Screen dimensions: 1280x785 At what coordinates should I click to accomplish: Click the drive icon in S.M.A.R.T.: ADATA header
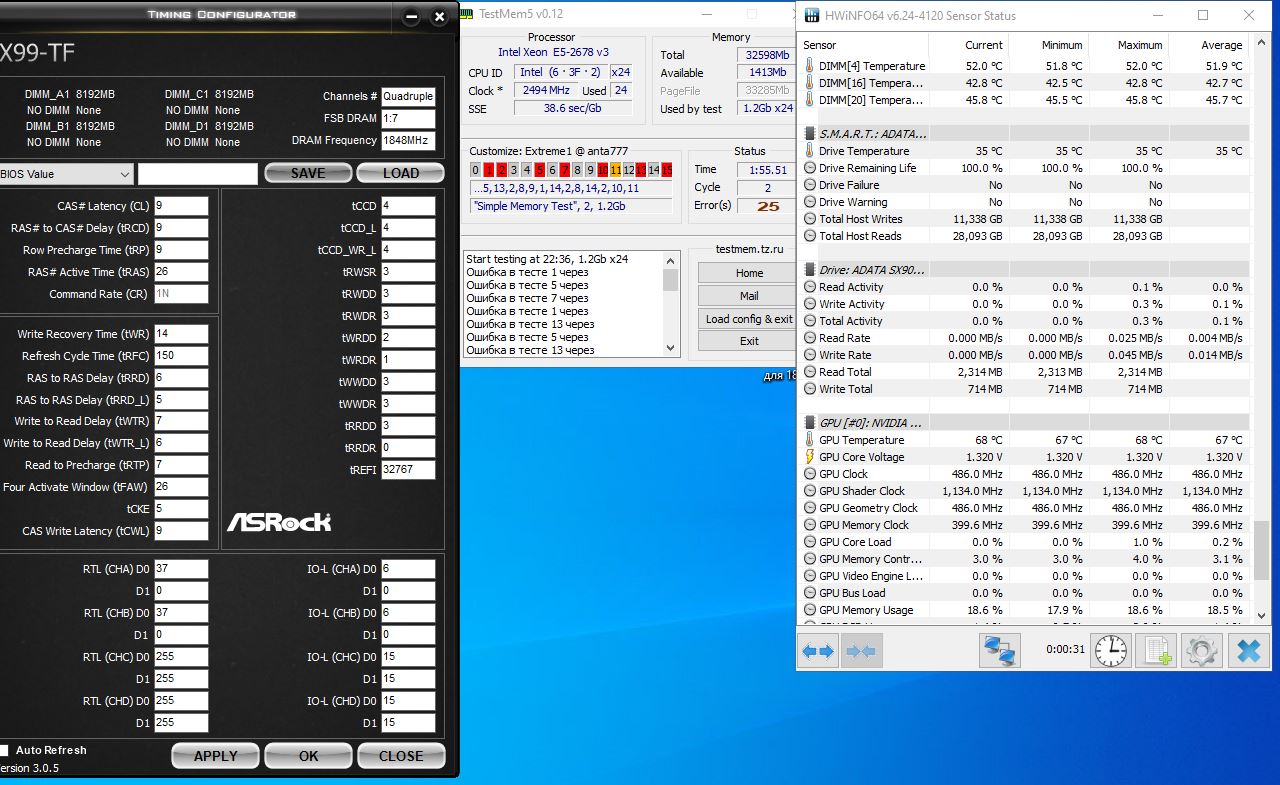[x=810, y=133]
